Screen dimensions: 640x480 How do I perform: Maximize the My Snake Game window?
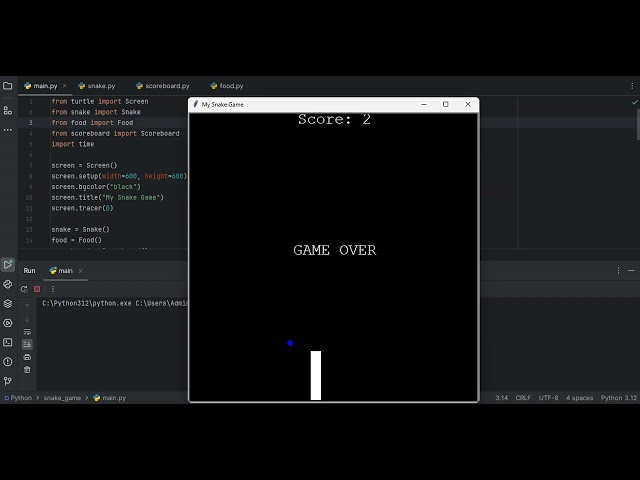pos(446,104)
